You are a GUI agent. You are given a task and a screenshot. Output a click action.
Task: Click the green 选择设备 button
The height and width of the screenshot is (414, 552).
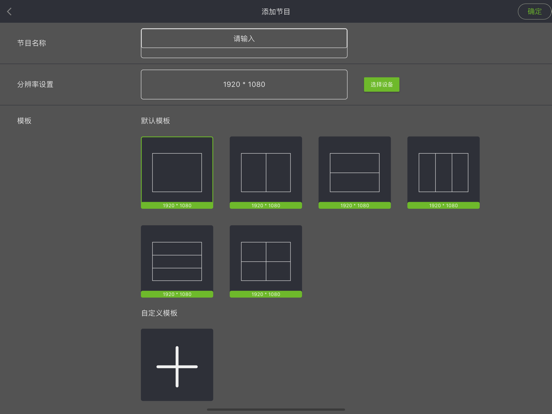pos(382,84)
